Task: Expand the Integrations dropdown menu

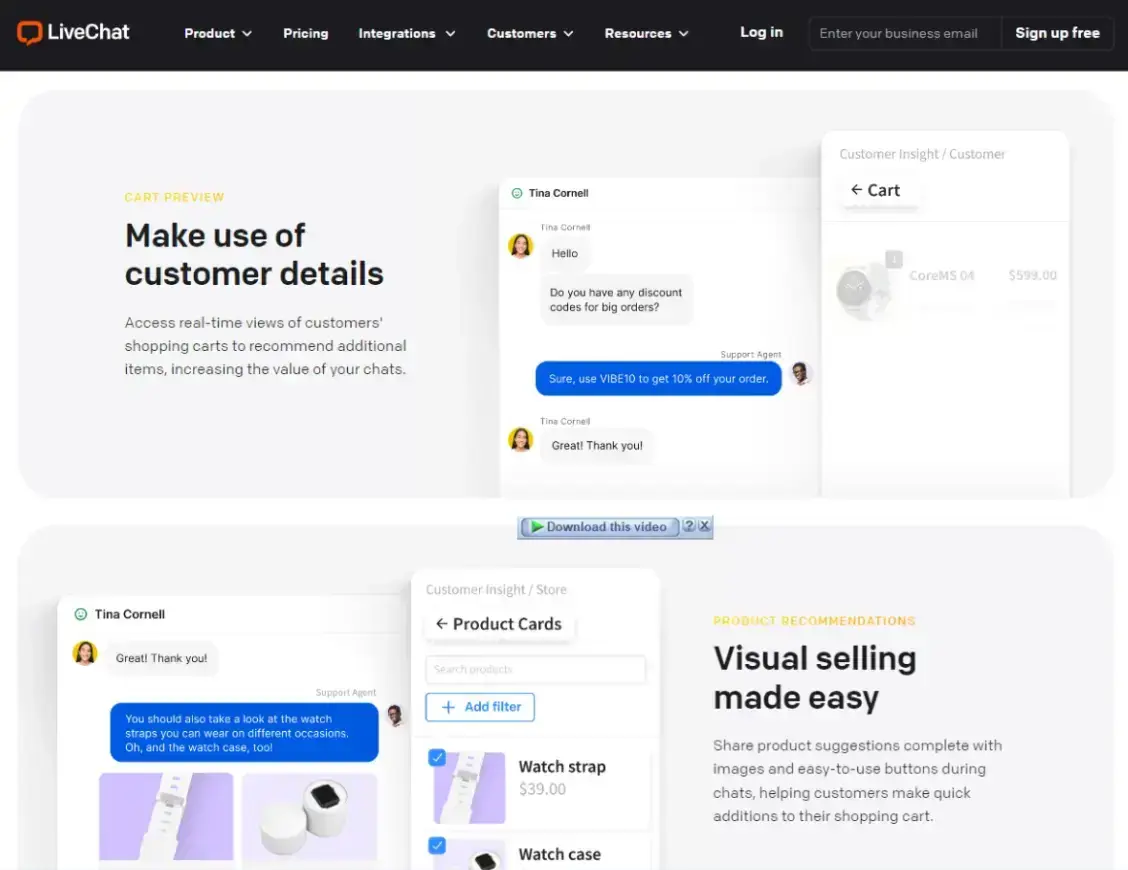Action: [406, 33]
